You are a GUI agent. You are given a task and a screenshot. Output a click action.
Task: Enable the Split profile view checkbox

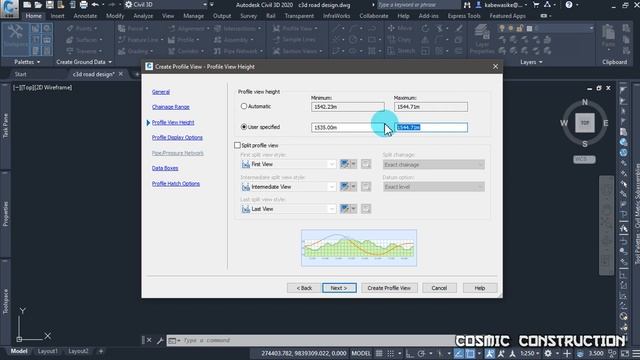pos(237,145)
